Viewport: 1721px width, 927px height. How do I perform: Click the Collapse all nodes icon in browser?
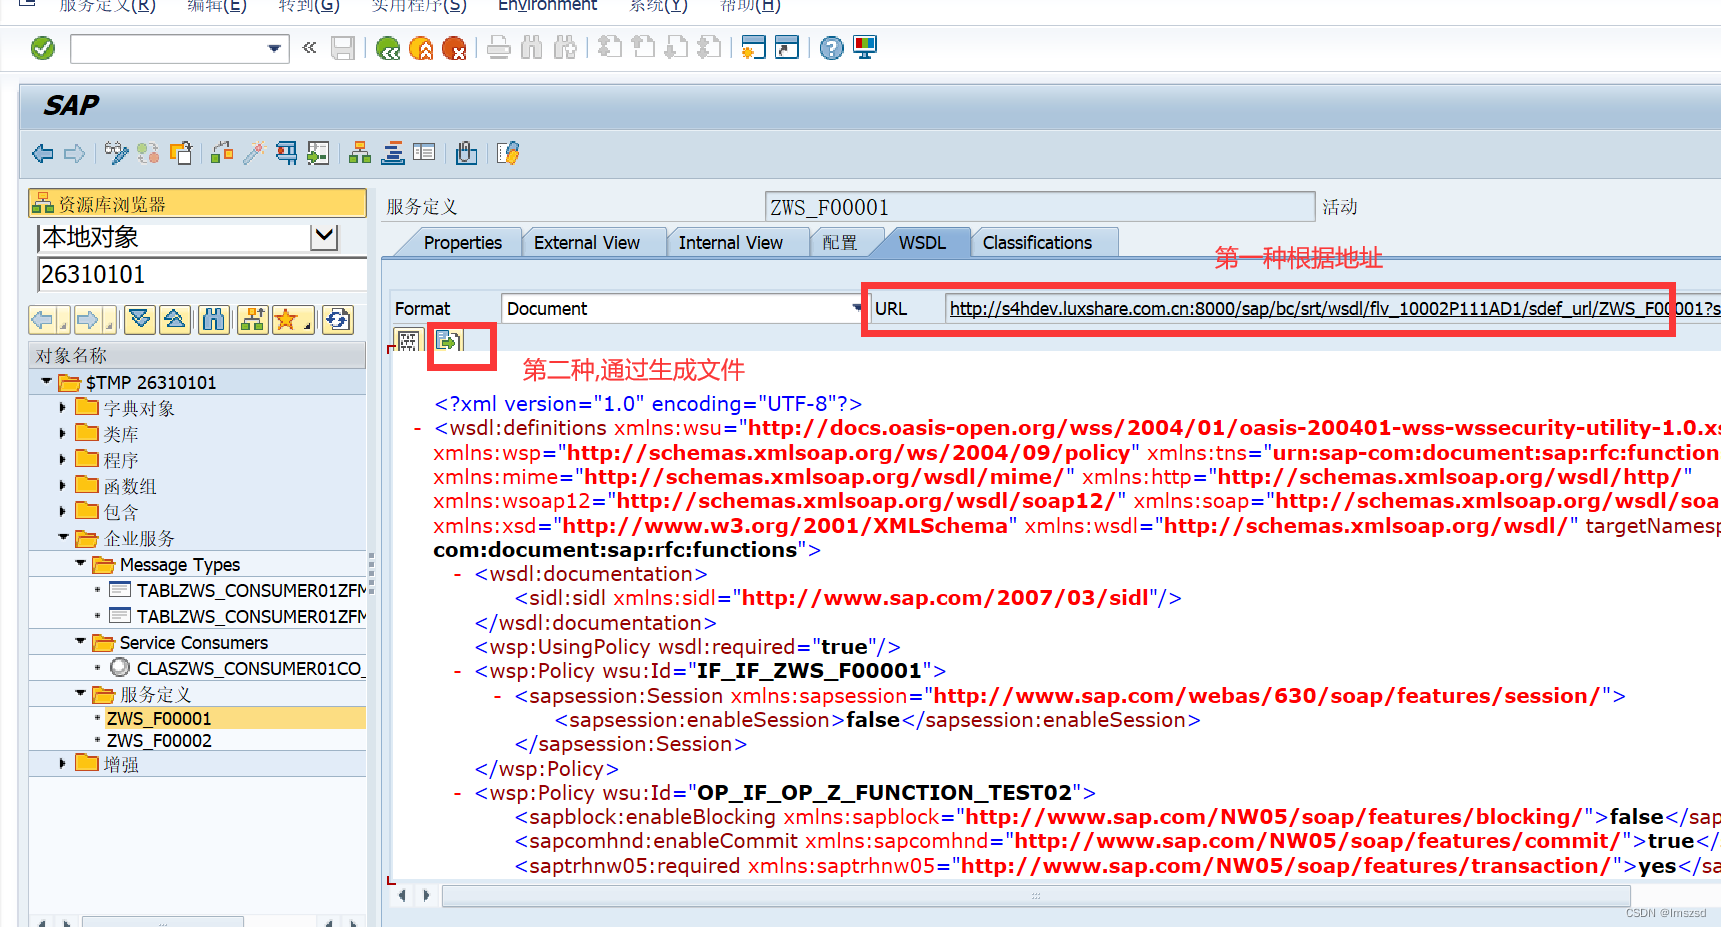point(175,320)
